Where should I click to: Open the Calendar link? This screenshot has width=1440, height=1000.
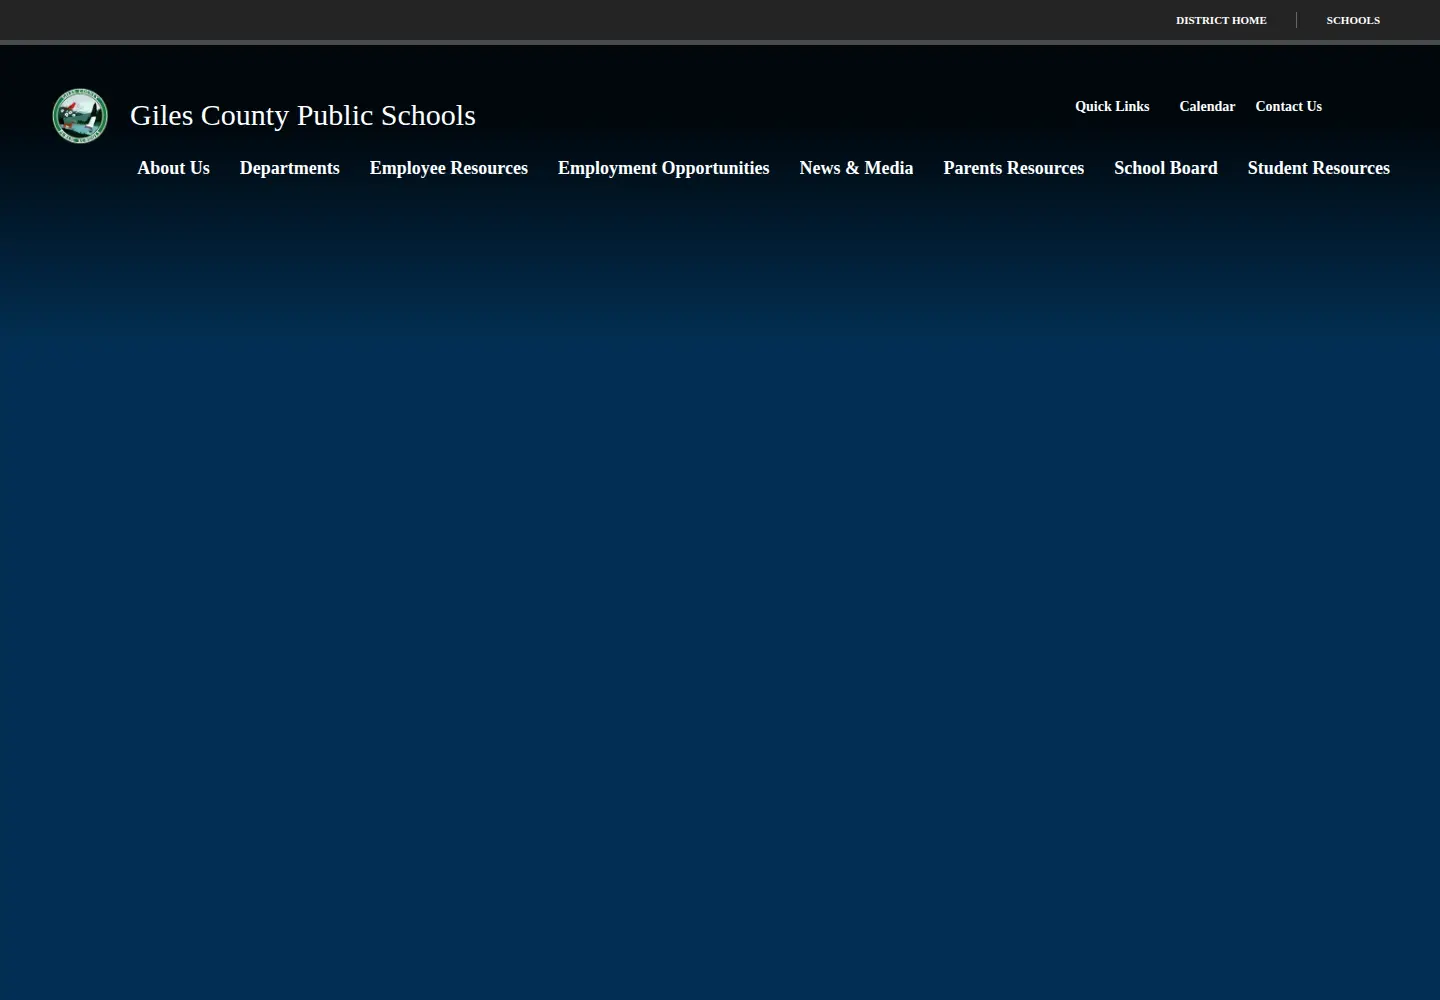1207,106
